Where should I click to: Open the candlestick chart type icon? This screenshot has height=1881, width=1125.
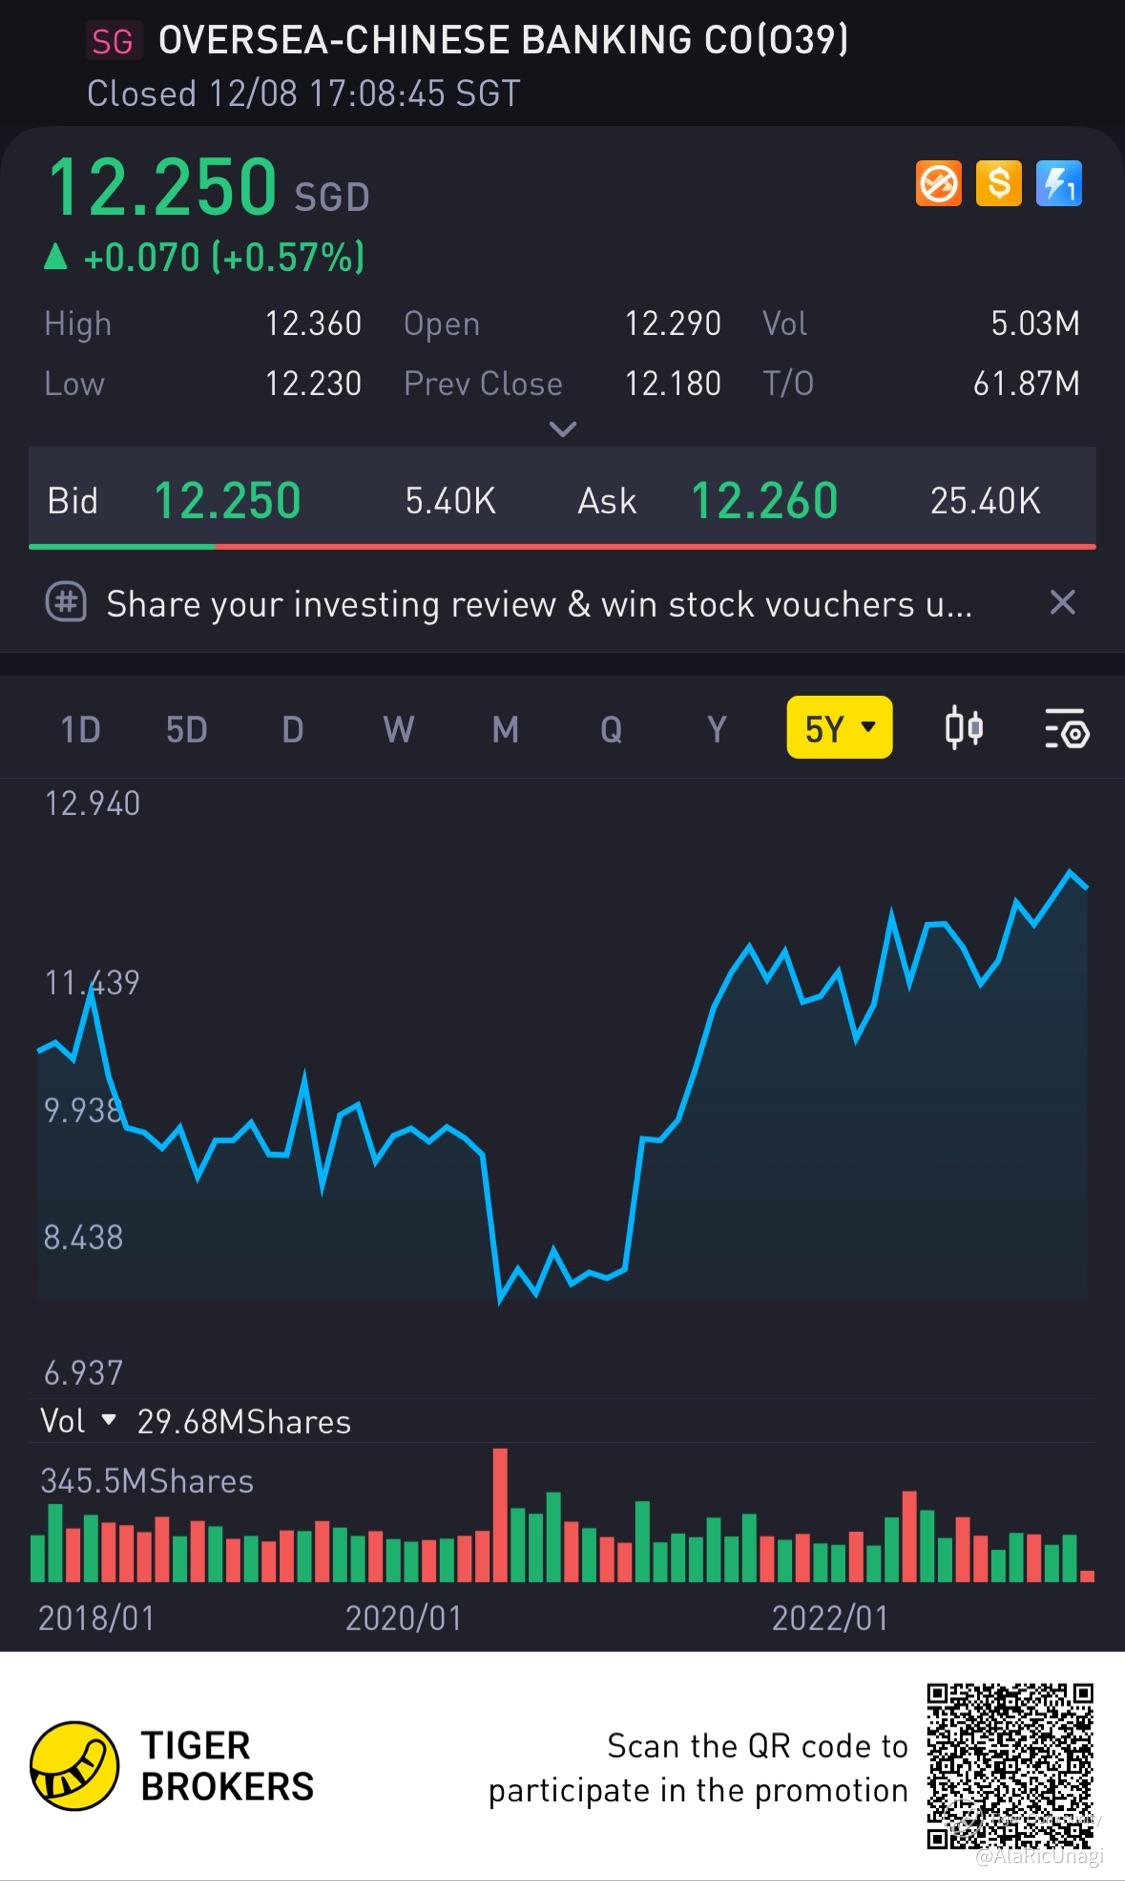click(964, 728)
